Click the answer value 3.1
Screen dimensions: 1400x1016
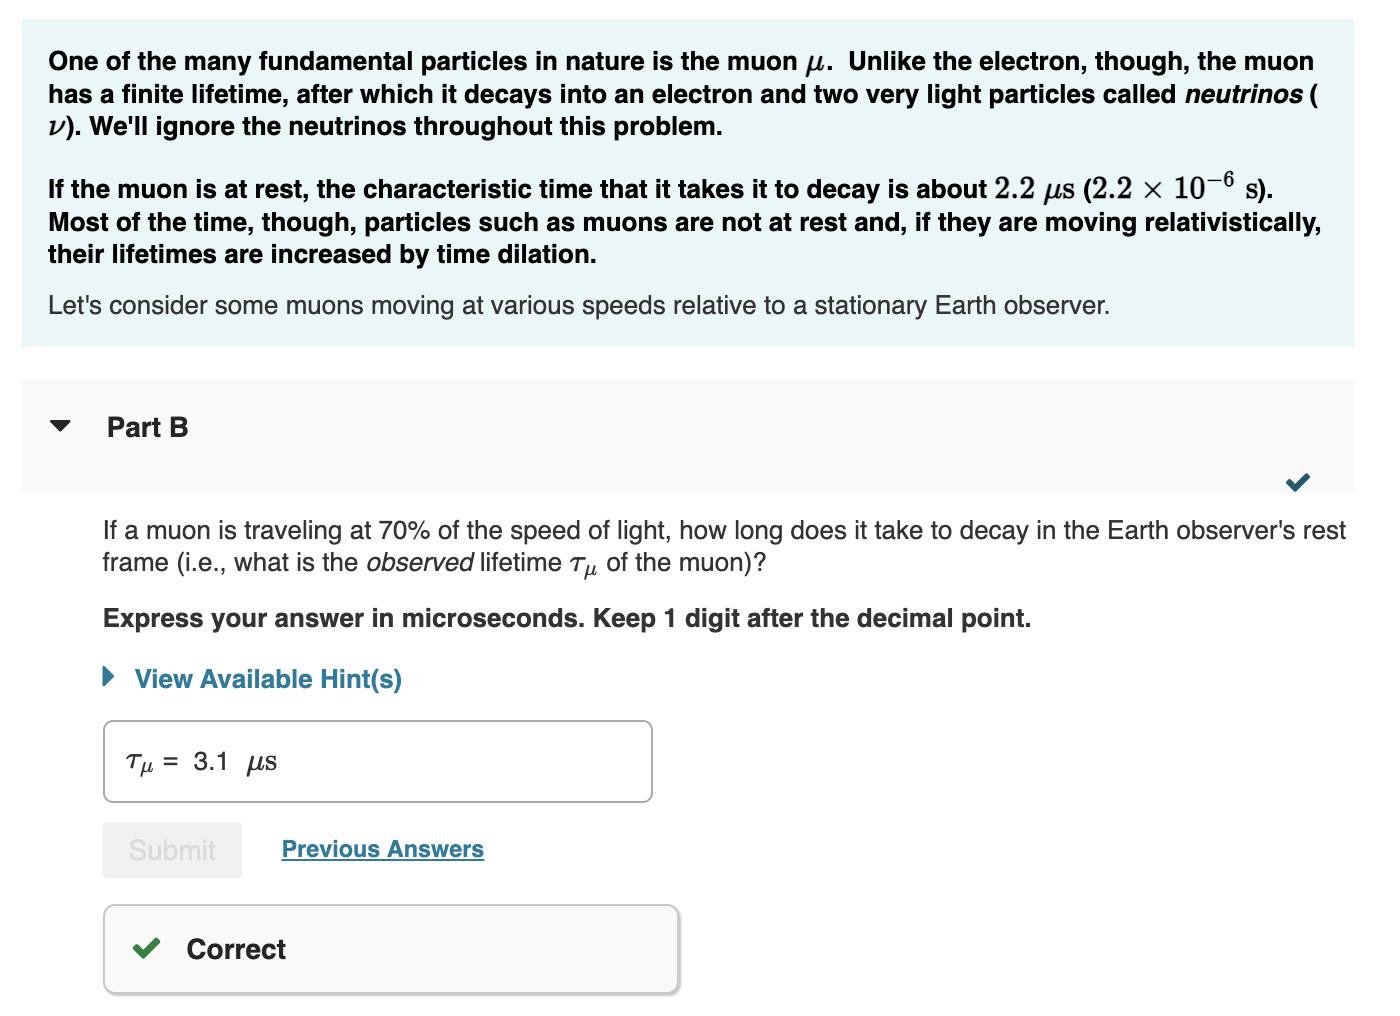pos(210,762)
